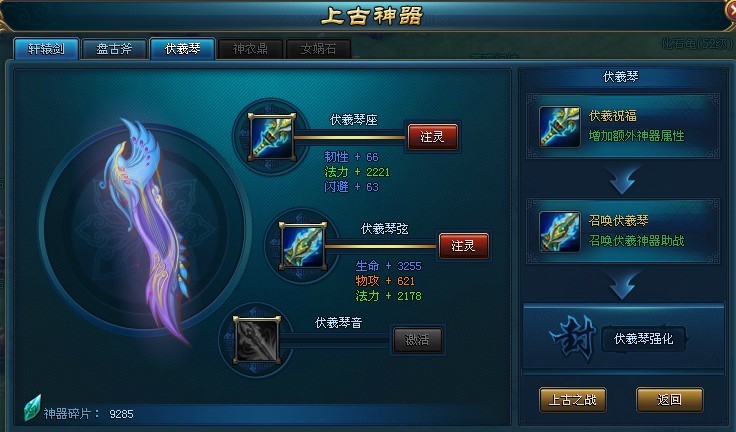Click 注灵 button for 伏羲琴弦
Viewport: 736px width, 432px height.
point(463,246)
